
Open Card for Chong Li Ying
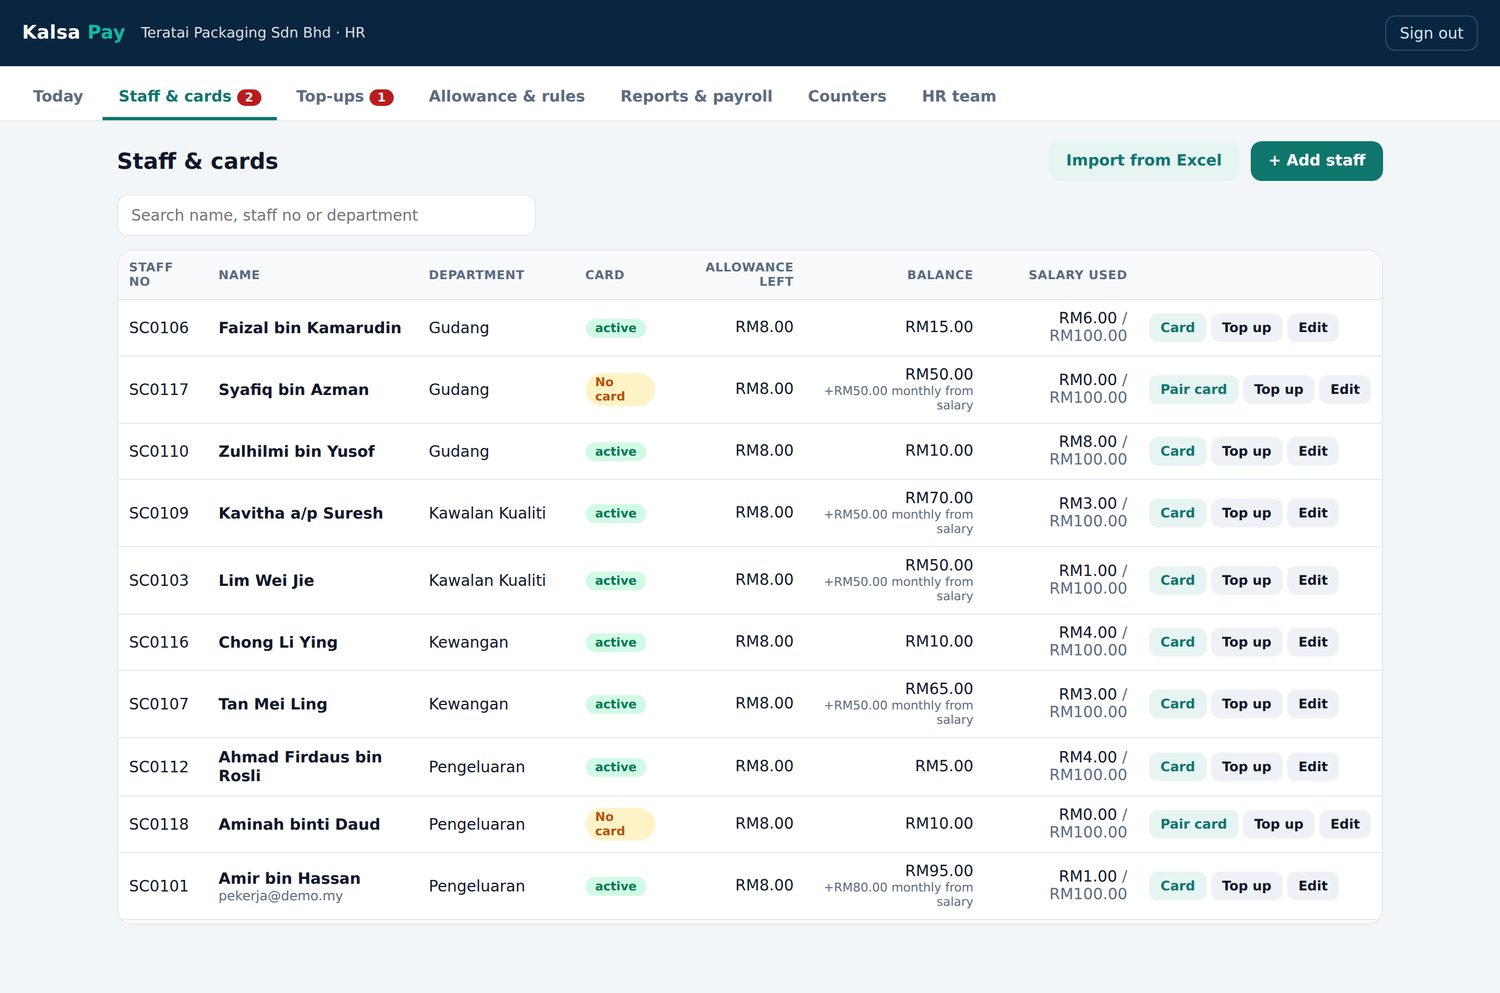click(1177, 643)
